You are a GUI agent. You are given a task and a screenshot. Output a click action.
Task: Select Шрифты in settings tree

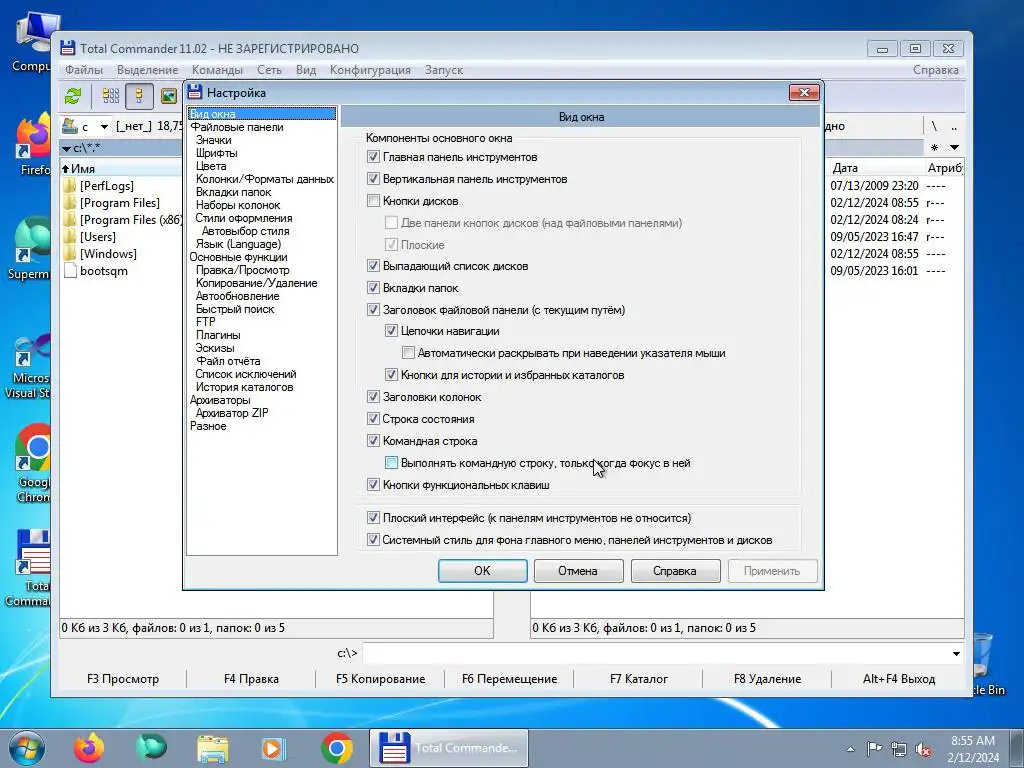pos(217,153)
